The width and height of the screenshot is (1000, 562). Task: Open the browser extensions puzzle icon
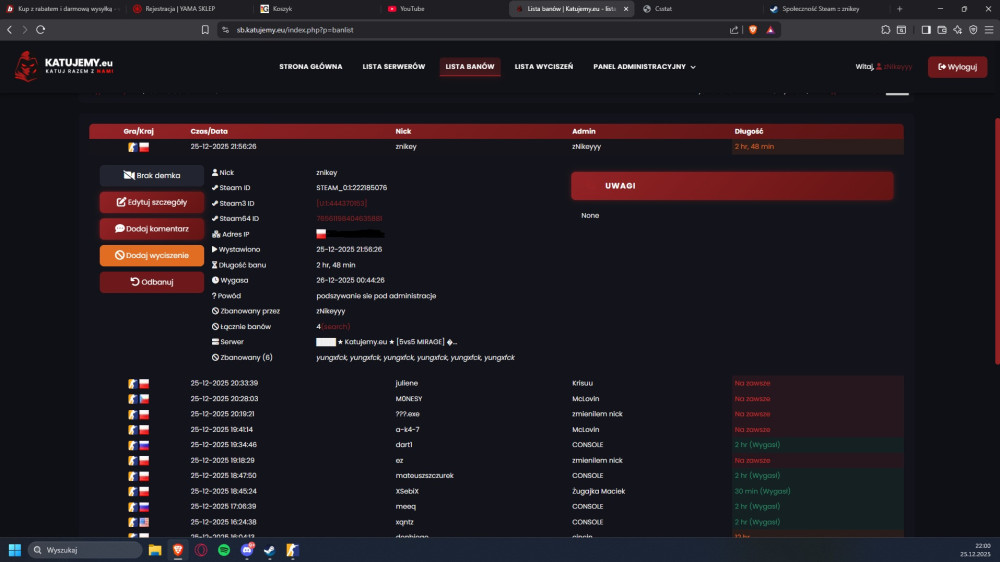tap(886, 30)
